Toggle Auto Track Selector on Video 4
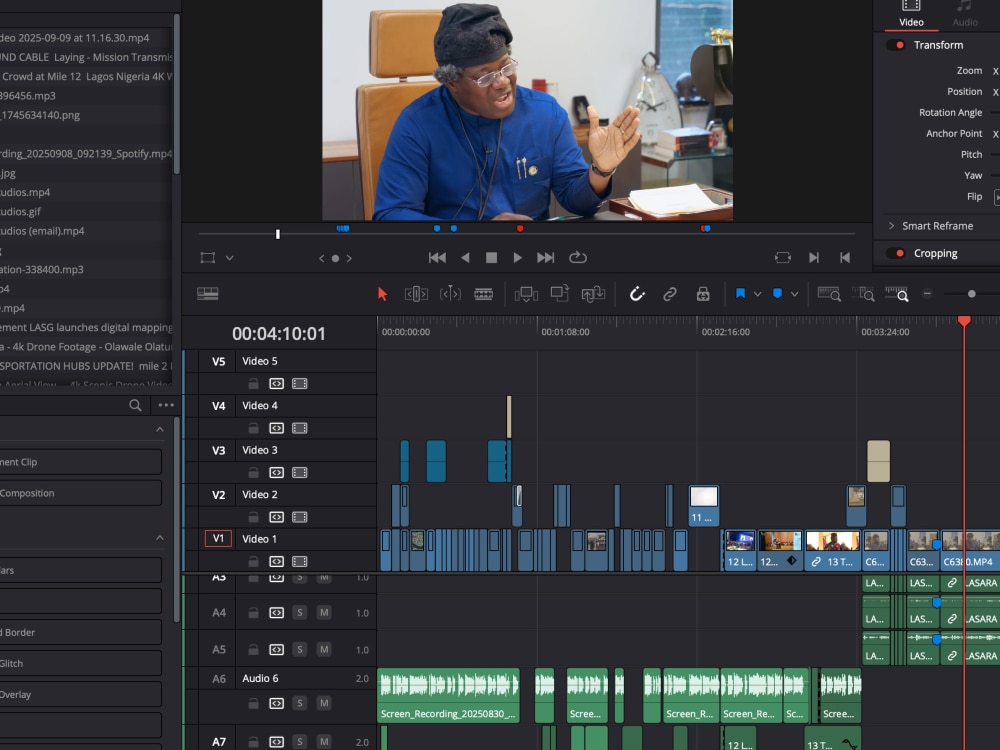Viewport: 1000px width, 750px height. tap(276, 428)
